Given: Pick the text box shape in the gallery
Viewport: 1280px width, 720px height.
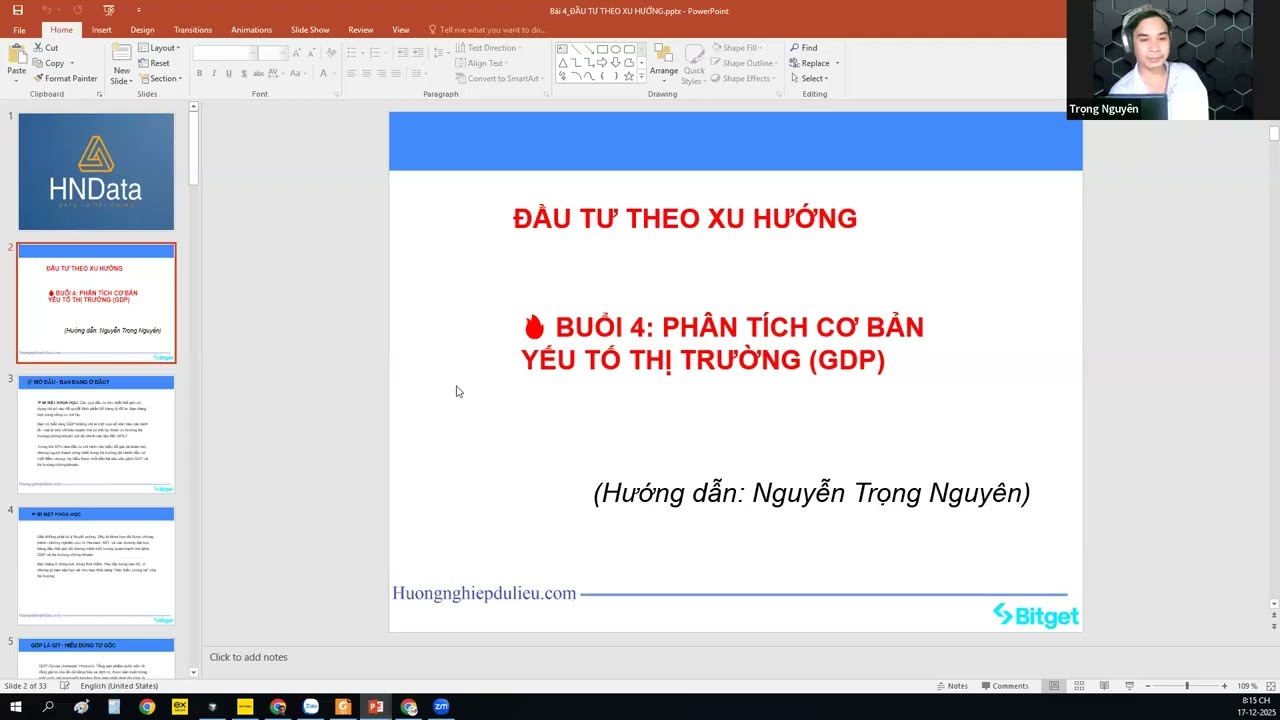Looking at the screenshot, I should click(x=563, y=49).
